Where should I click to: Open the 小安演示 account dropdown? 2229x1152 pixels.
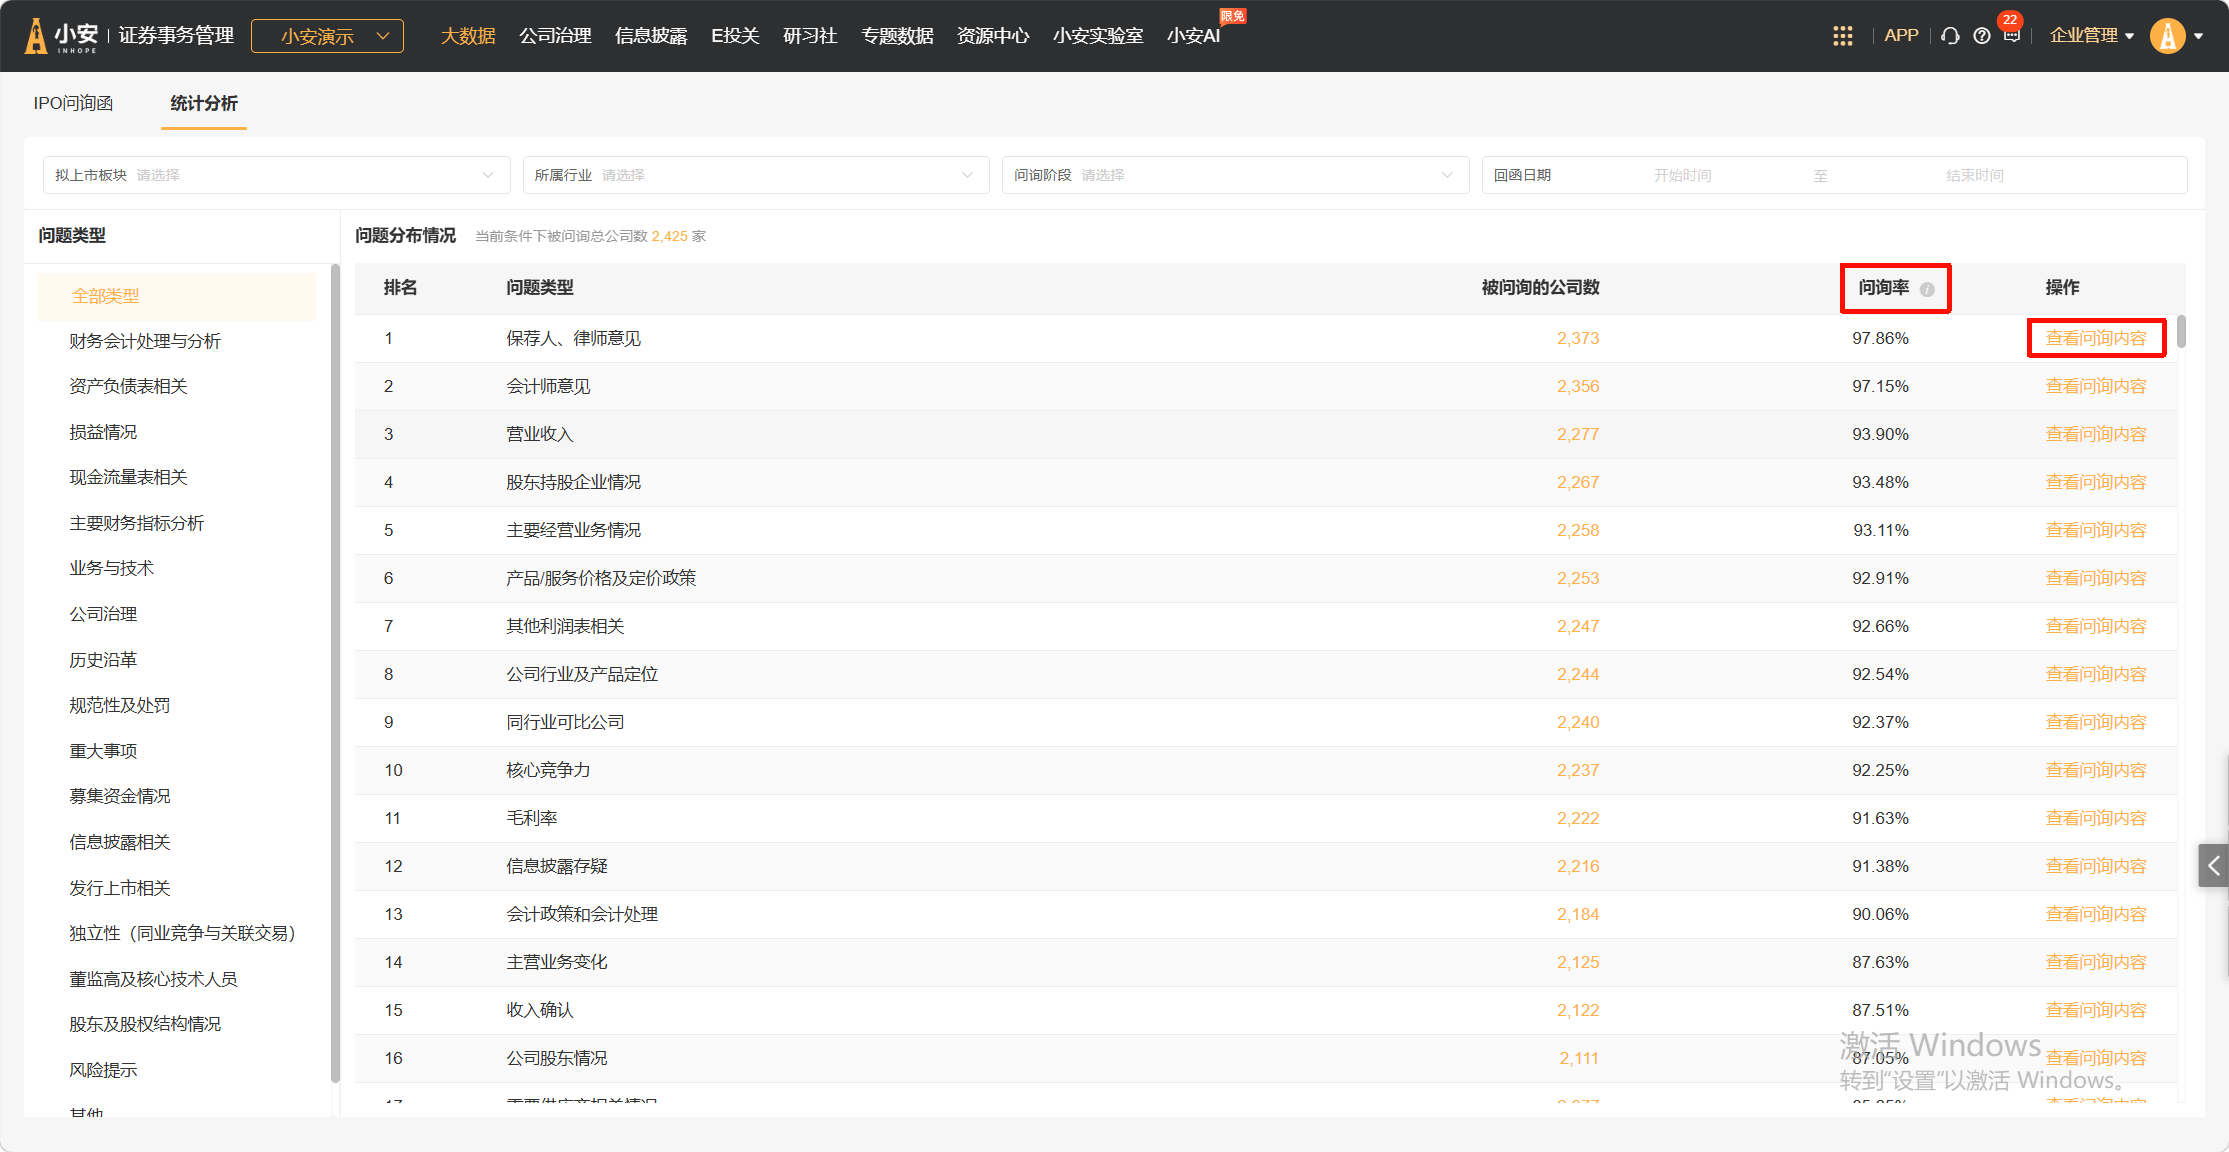coord(327,36)
